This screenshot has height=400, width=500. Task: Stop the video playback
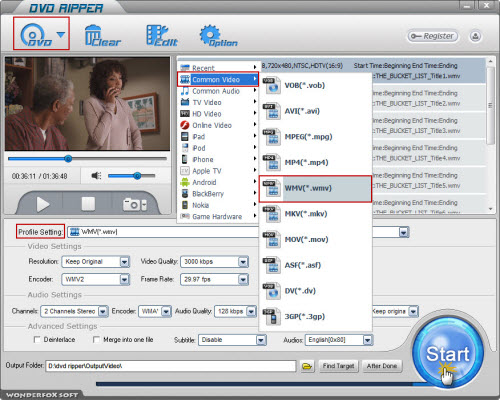pyautogui.click(x=88, y=203)
